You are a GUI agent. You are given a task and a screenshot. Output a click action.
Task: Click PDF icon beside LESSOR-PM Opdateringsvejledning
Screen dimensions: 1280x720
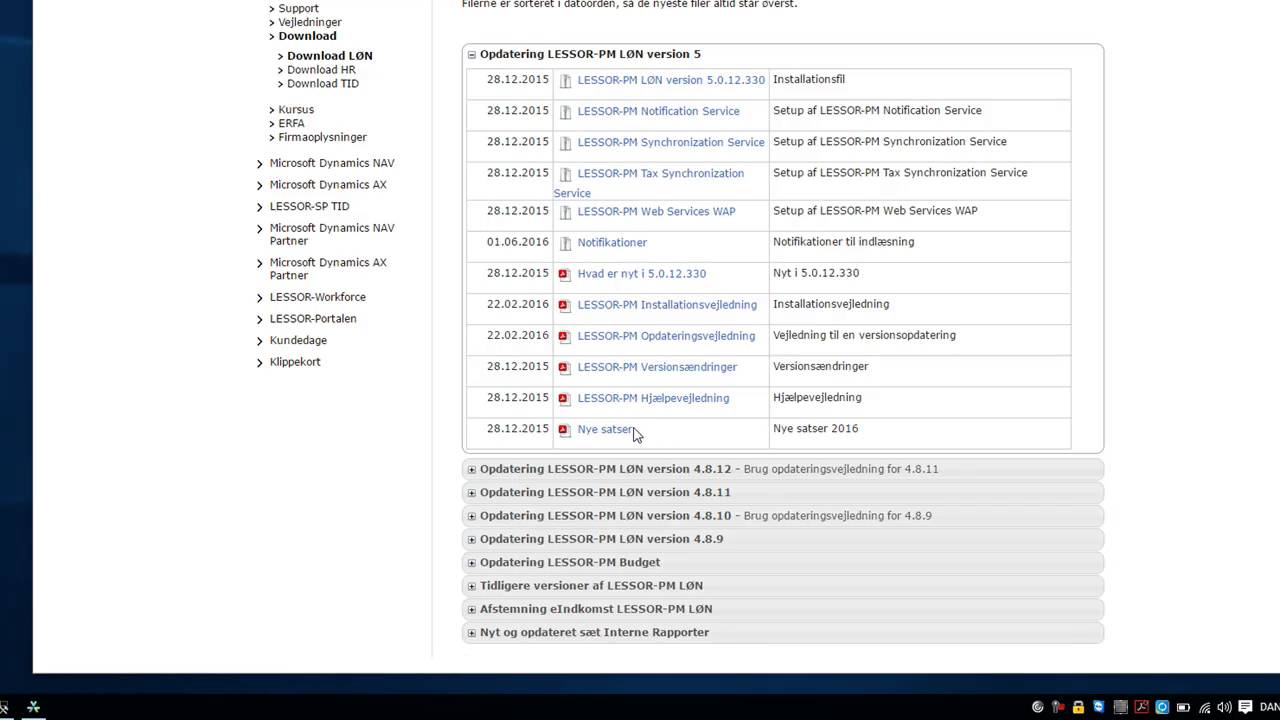[x=564, y=336]
